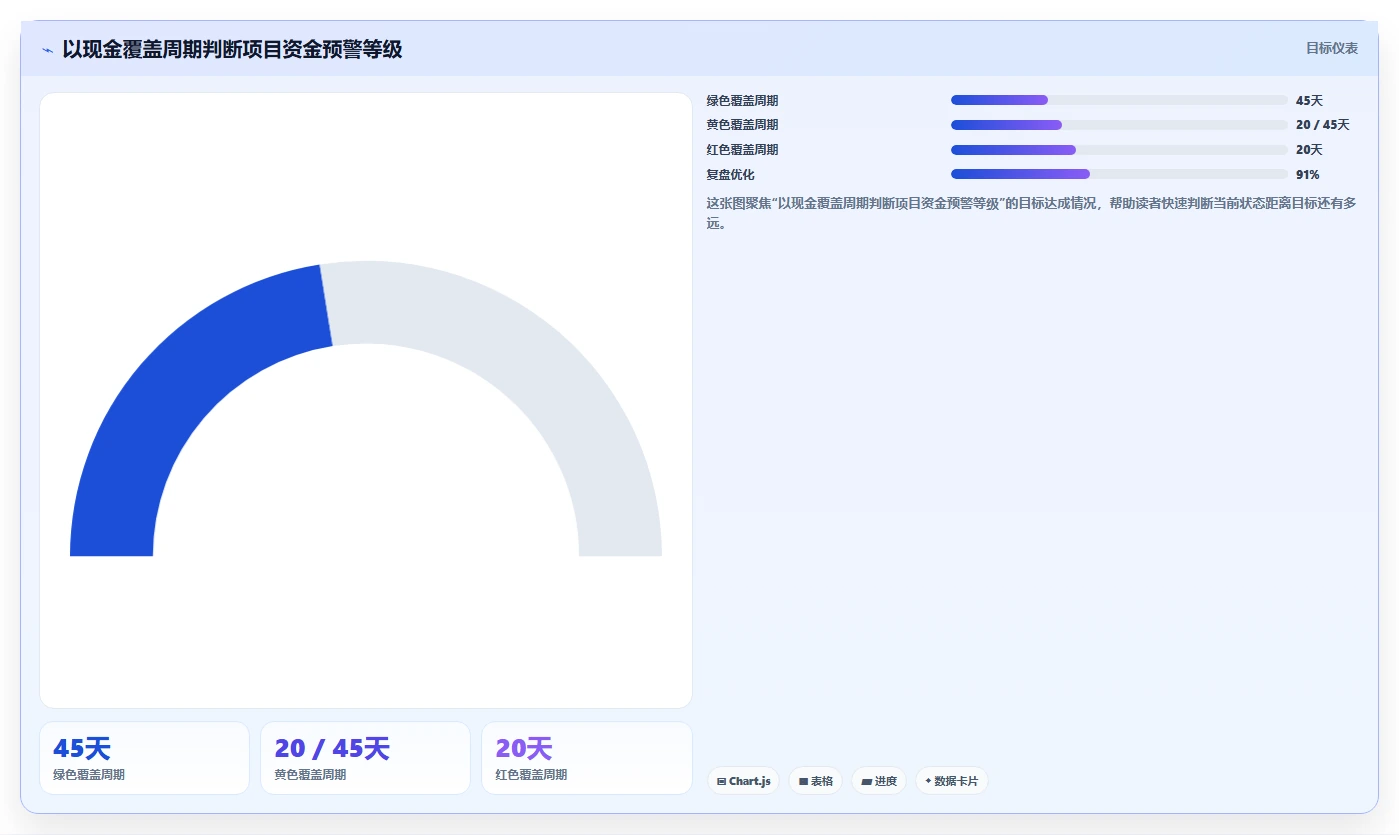Click the 进度 tag chip
This screenshot has width=1399, height=835.
point(879,781)
